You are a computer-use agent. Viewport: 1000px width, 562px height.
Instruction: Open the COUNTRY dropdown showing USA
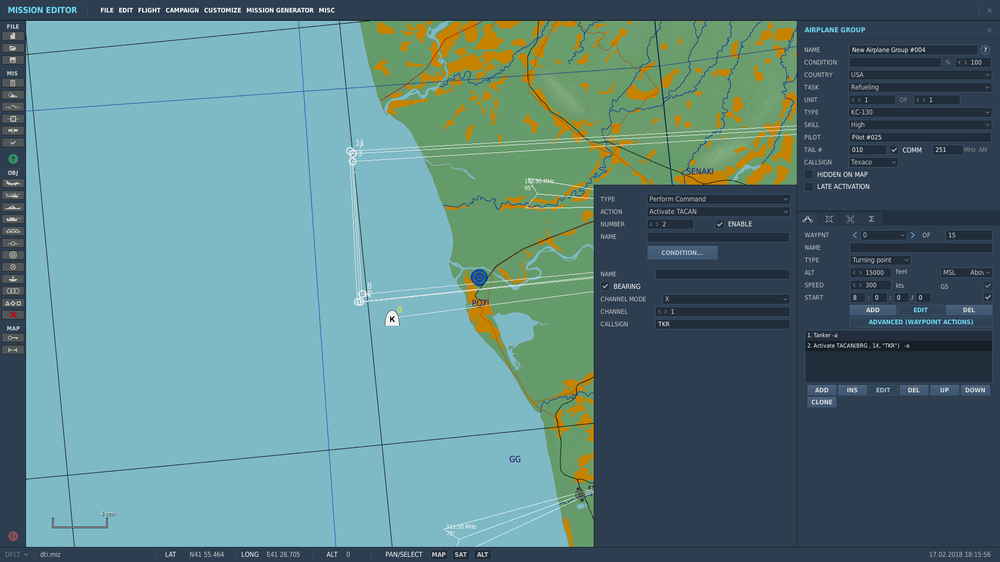point(920,75)
